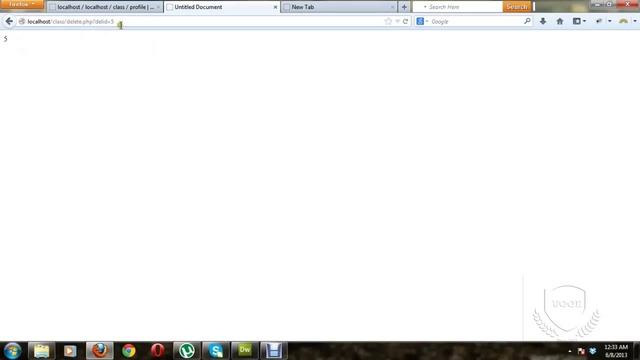Click the site identity globe icon
Screen dimensions: 640x360
[22, 21]
